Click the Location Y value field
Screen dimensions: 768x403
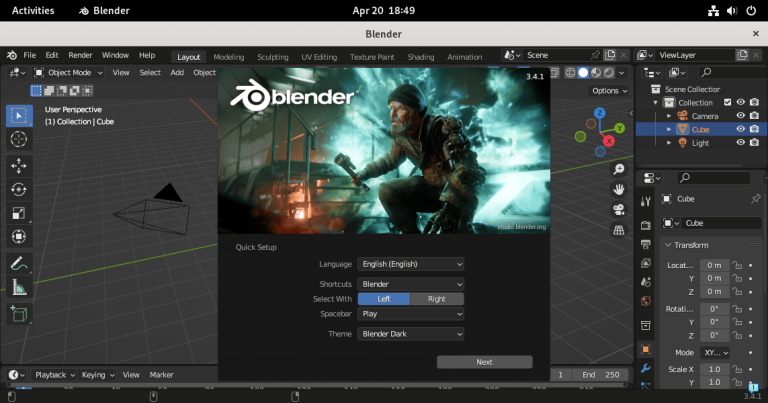pyautogui.click(x=715, y=278)
